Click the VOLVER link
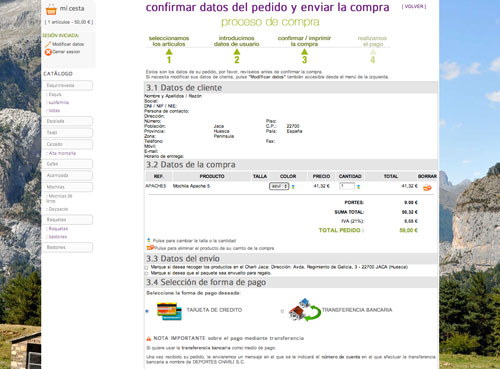The width and height of the screenshot is (500, 369). pos(414,6)
